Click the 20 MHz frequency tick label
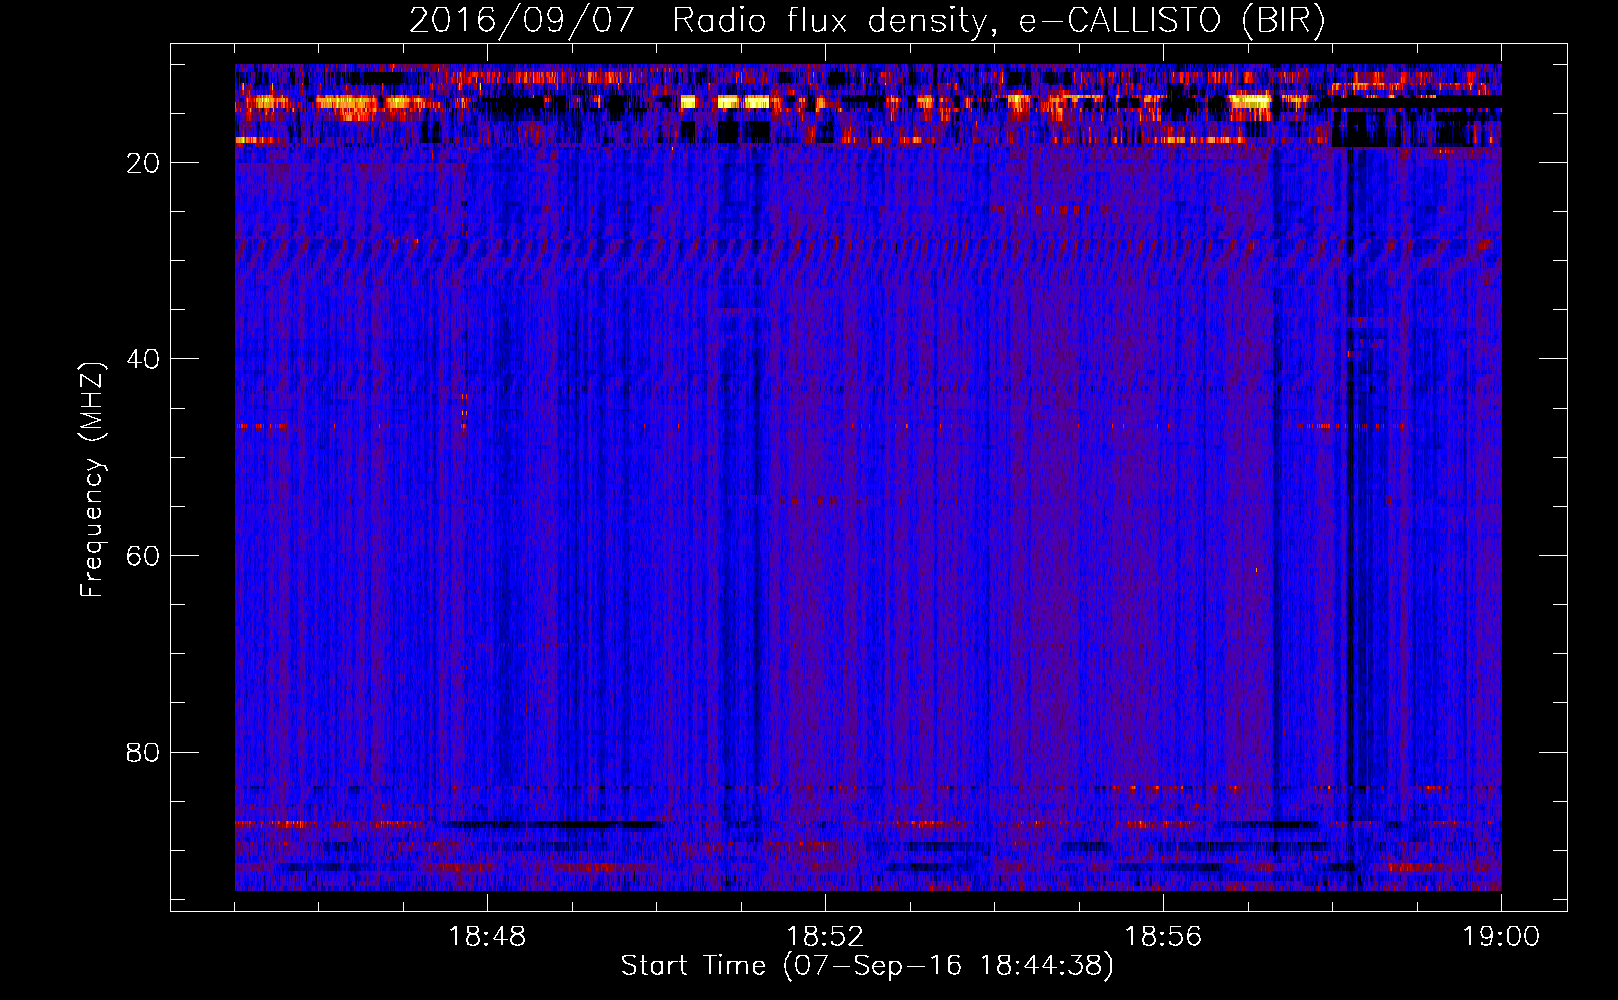This screenshot has width=1618, height=1000. tap(144, 163)
